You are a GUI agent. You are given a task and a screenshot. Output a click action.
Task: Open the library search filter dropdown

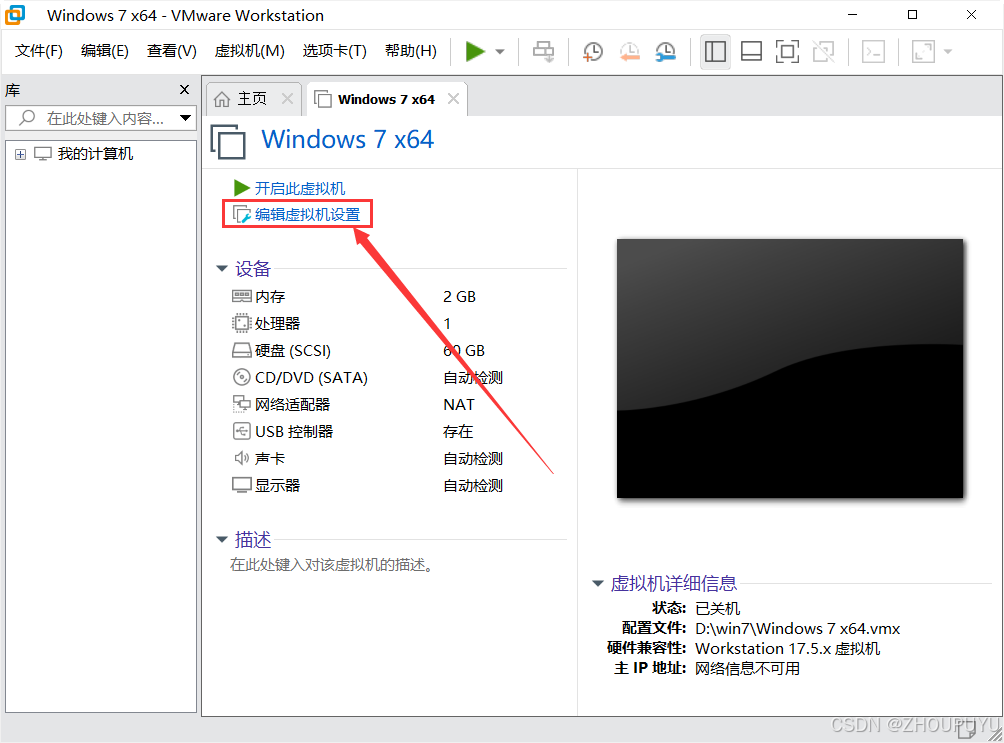coord(186,118)
